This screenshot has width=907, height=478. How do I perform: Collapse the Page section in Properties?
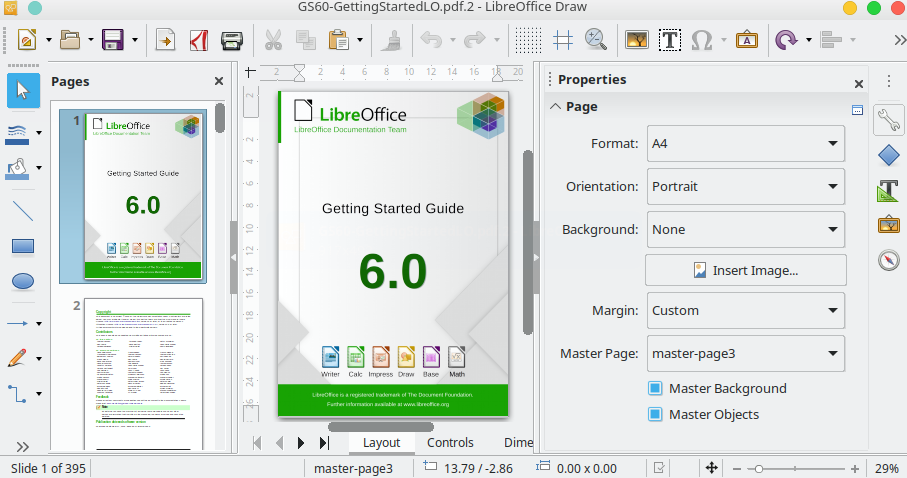click(554, 106)
